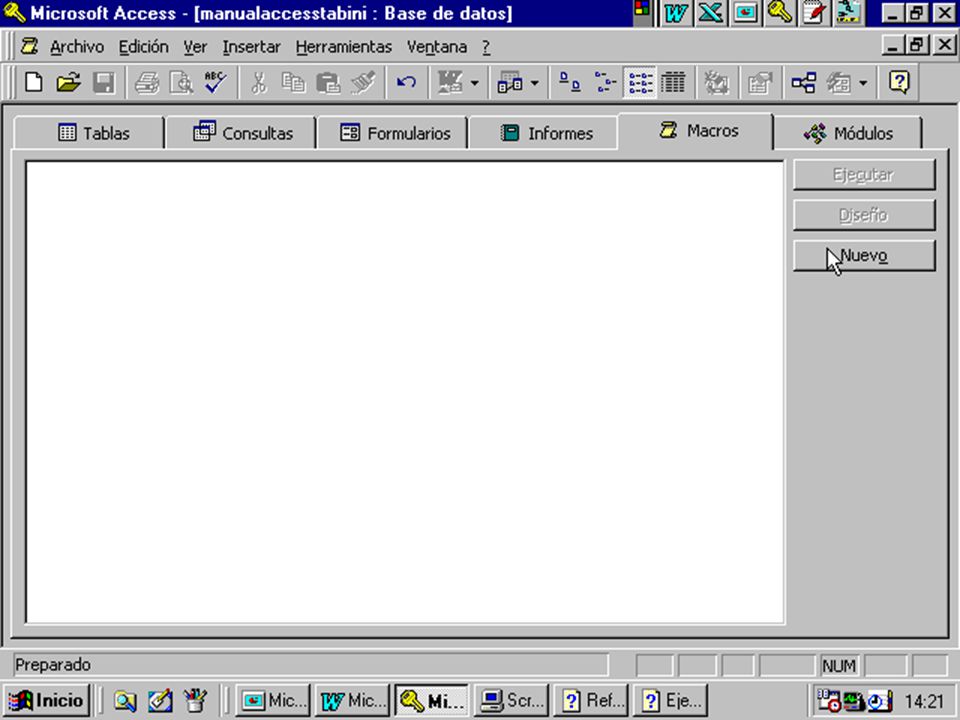Click the Print icon
Screen dimensions: 960x720
coord(147,82)
